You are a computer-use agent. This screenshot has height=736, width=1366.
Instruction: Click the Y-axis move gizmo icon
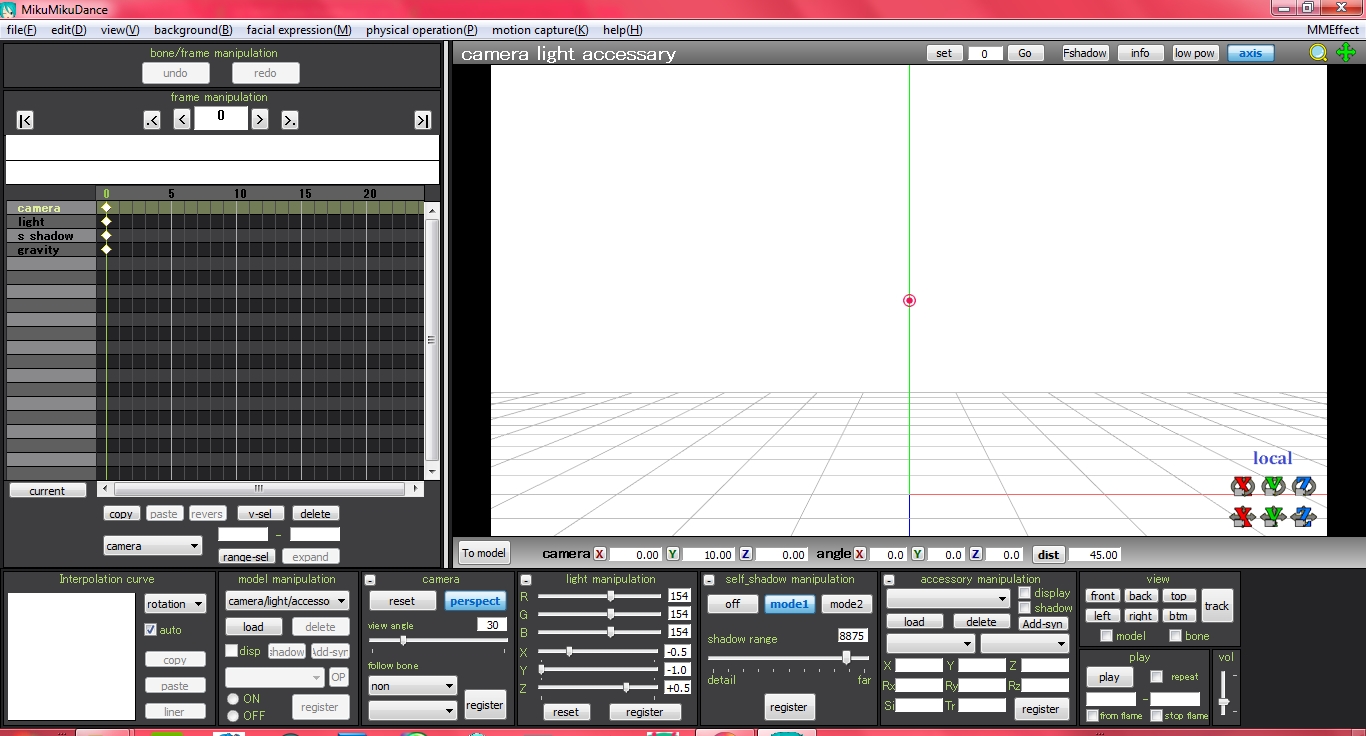click(1273, 517)
